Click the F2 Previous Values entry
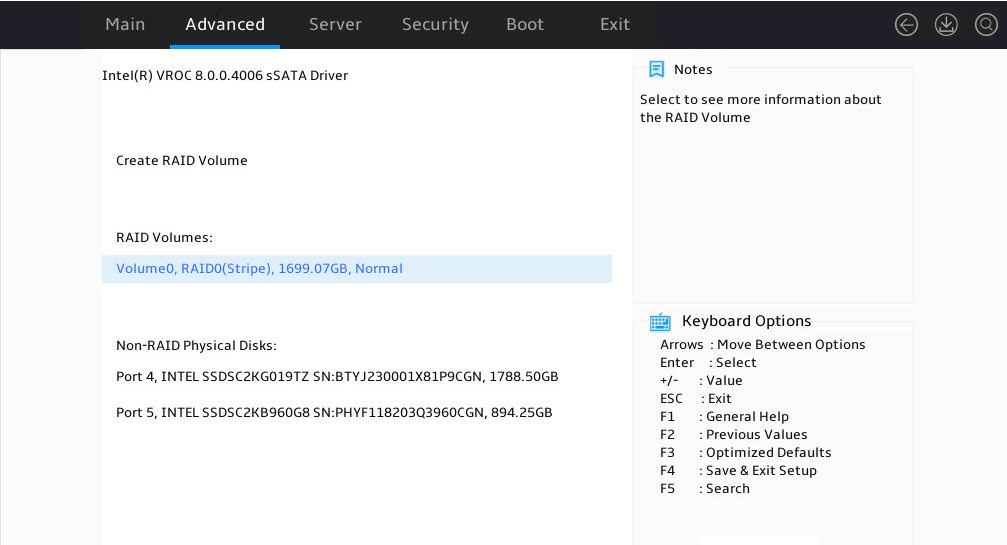Image resolution: width=1007 pixels, height=545 pixels. click(733, 435)
